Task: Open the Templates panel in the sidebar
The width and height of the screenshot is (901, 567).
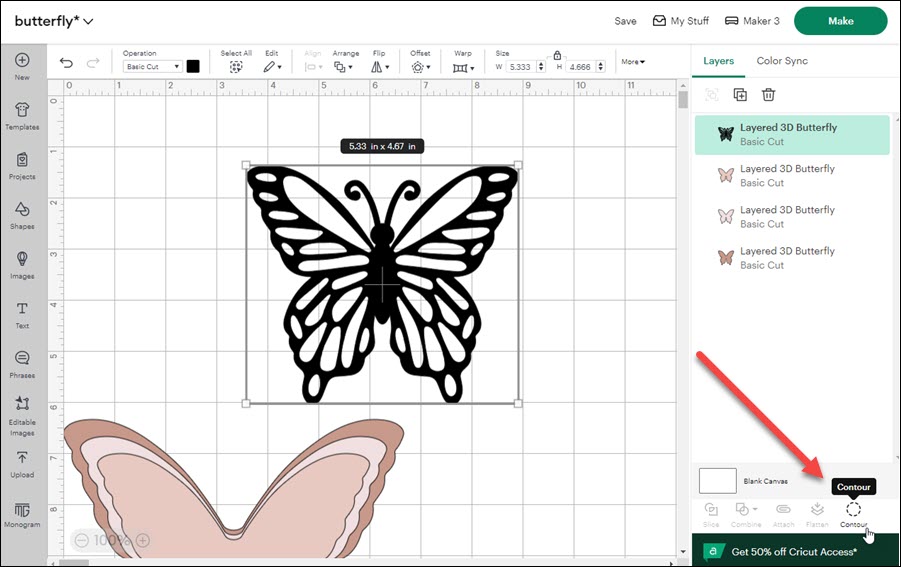Action: 22,115
